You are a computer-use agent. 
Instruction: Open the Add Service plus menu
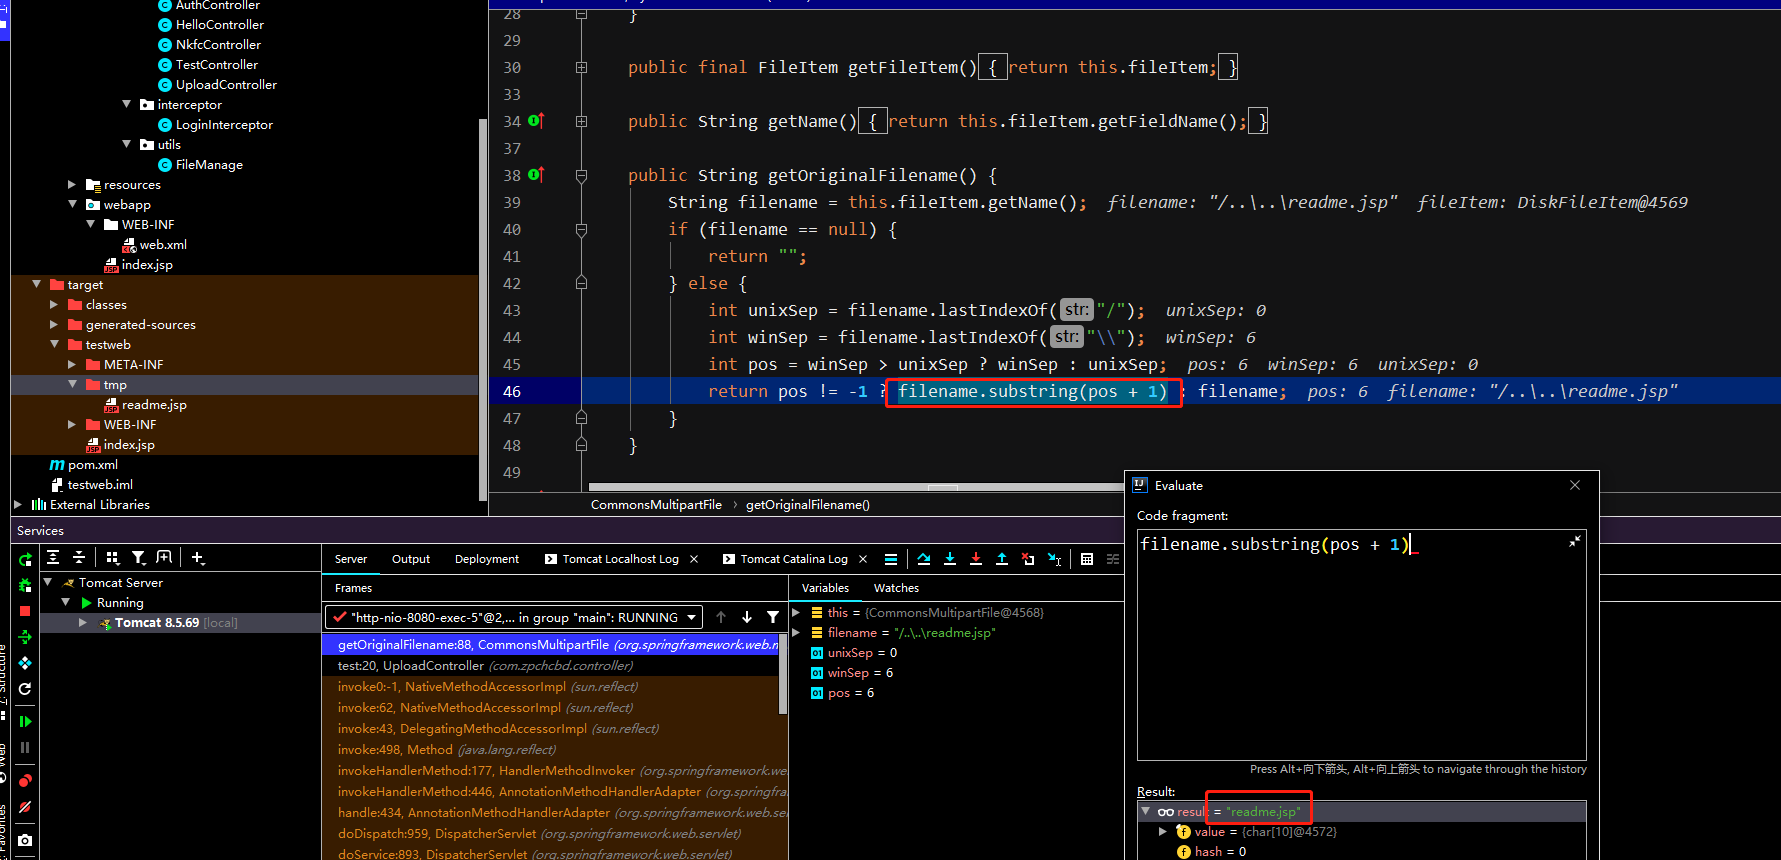[x=198, y=558]
